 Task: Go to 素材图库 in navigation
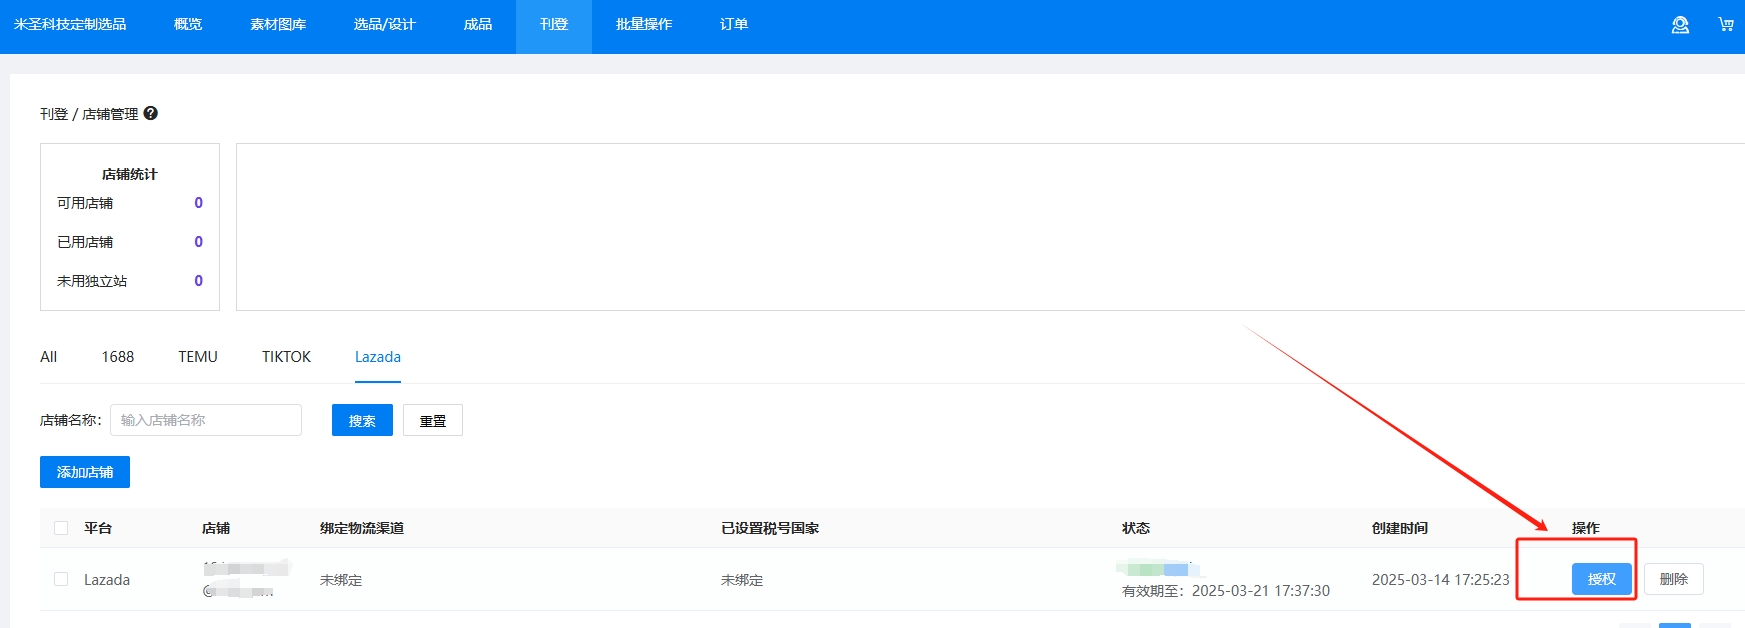click(x=278, y=25)
